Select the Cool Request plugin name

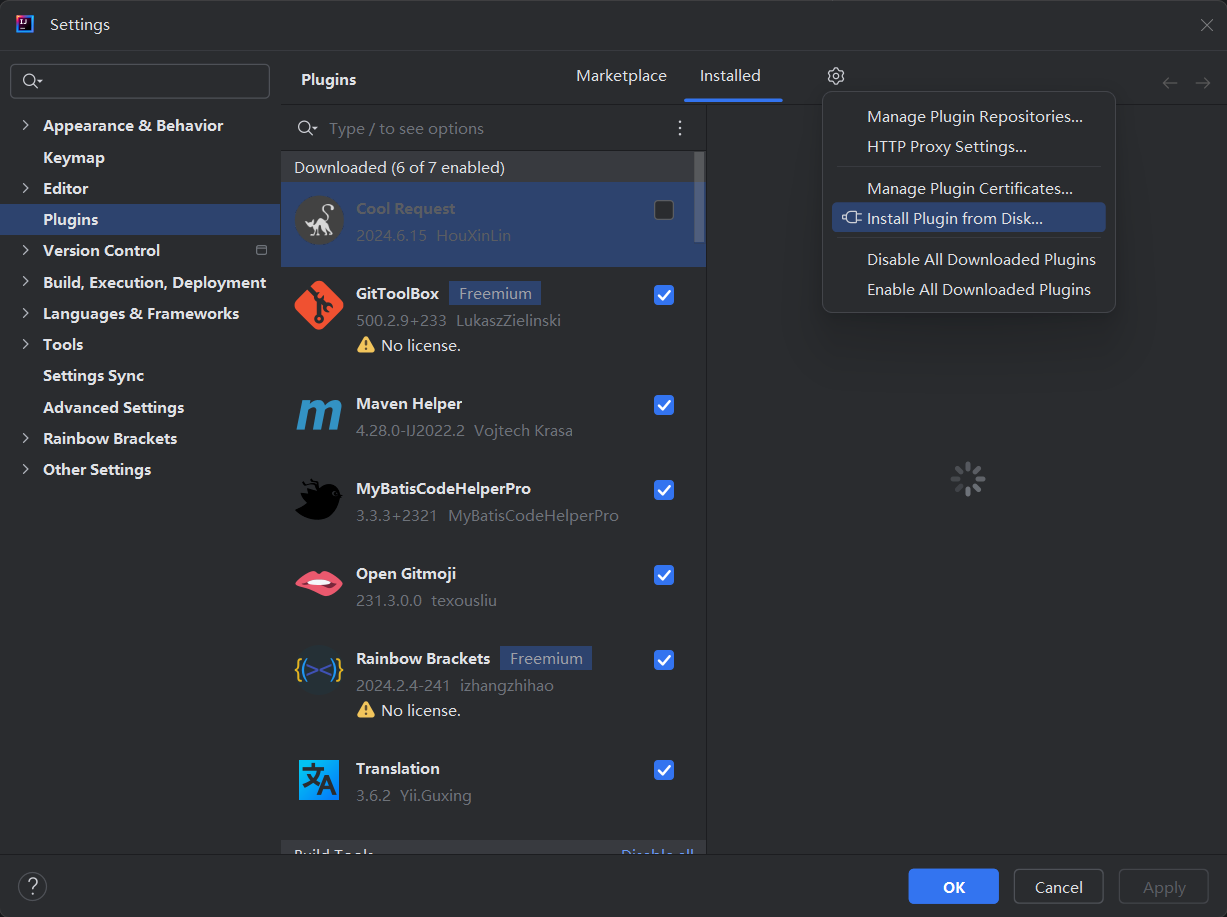click(405, 208)
